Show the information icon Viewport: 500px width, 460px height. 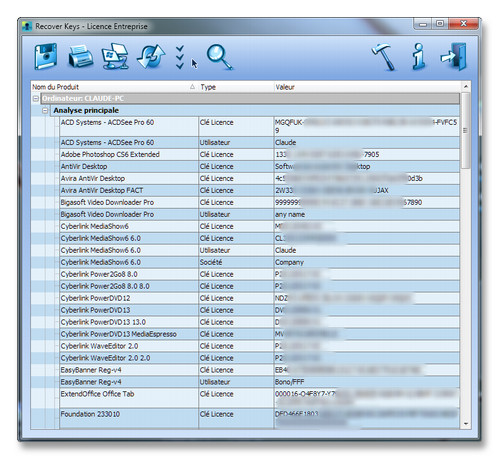tap(419, 57)
